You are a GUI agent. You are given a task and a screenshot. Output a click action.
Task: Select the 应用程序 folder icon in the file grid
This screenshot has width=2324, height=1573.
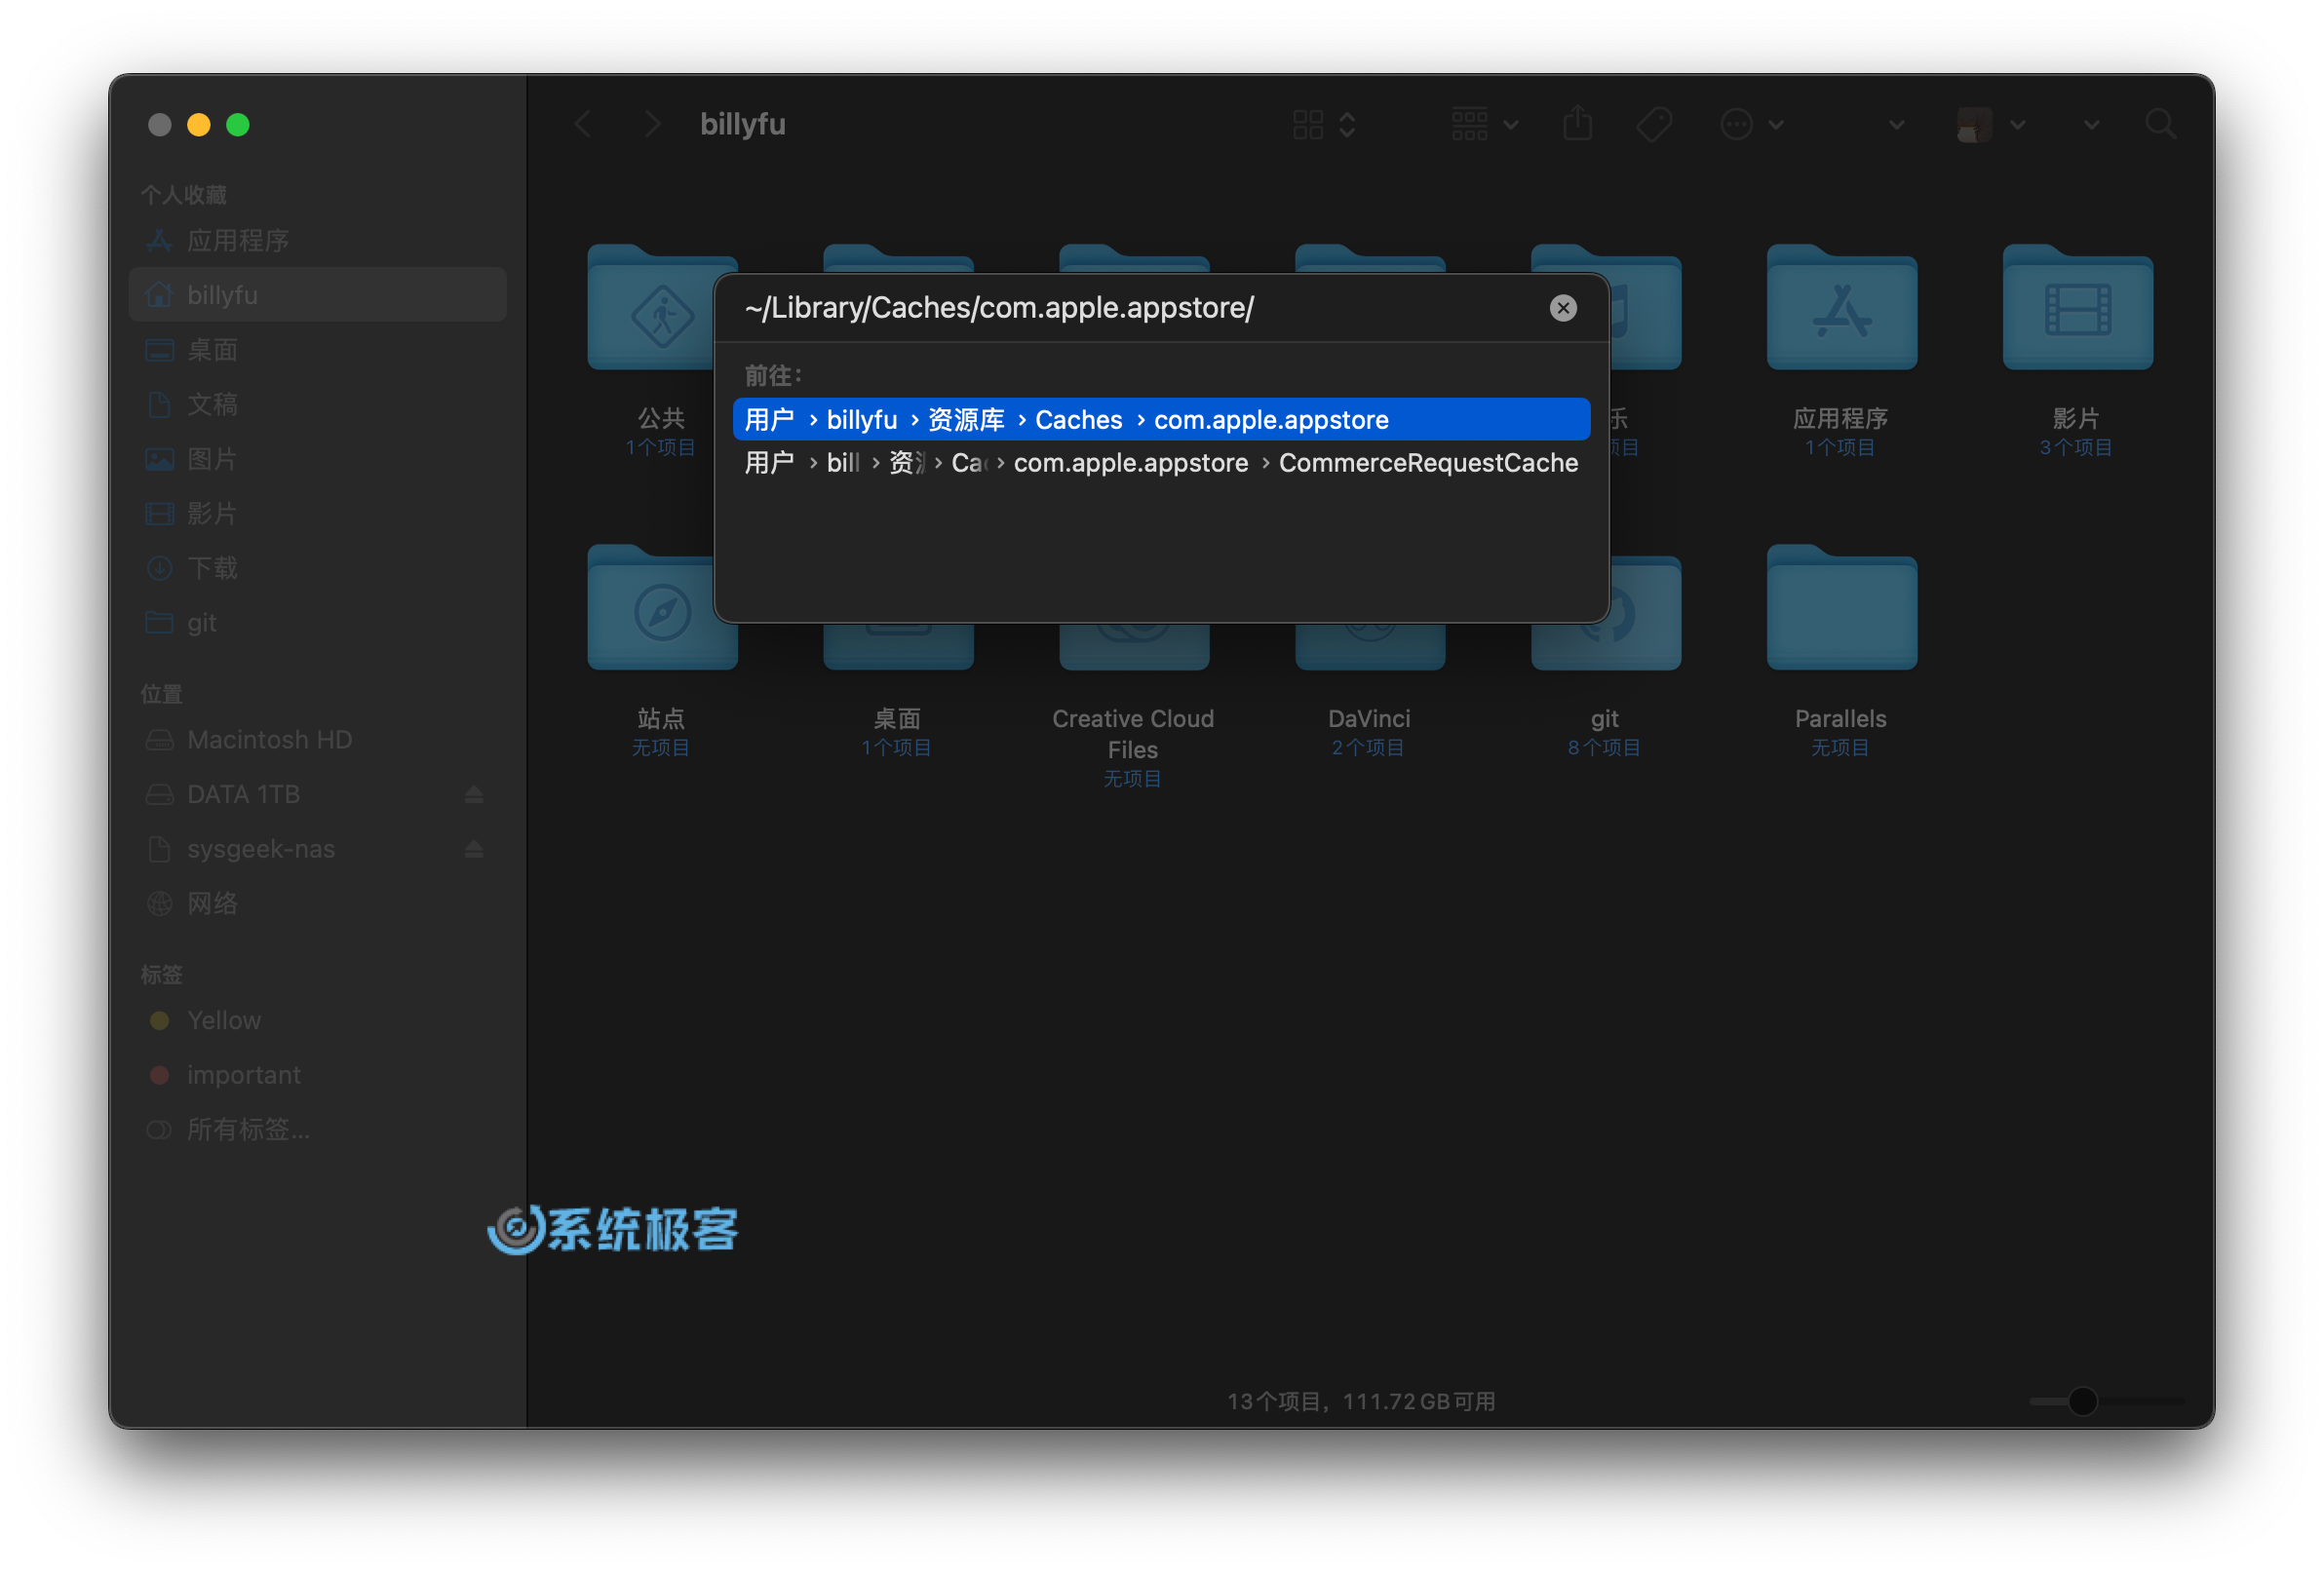[1841, 308]
